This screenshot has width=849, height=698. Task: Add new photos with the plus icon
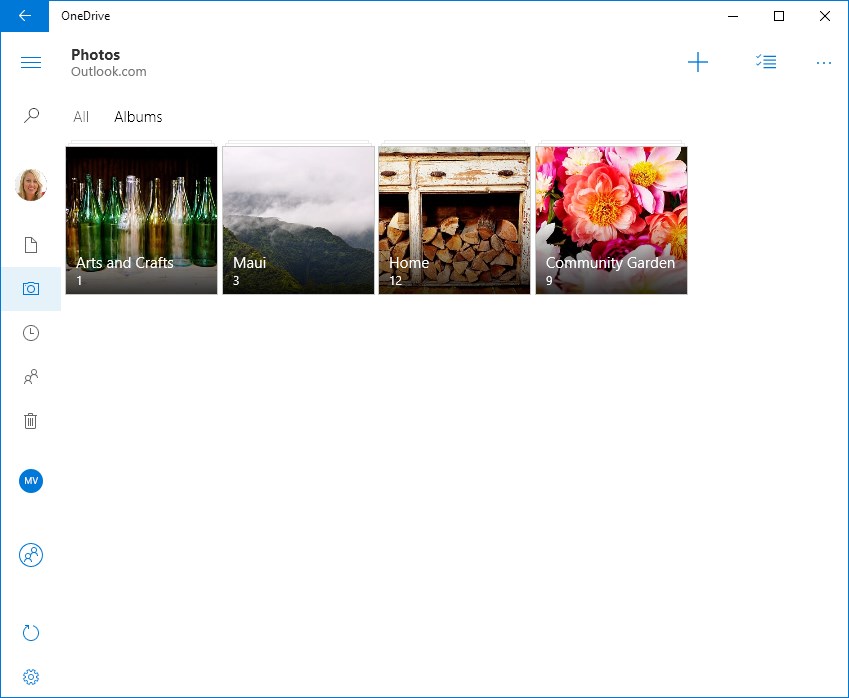(698, 62)
